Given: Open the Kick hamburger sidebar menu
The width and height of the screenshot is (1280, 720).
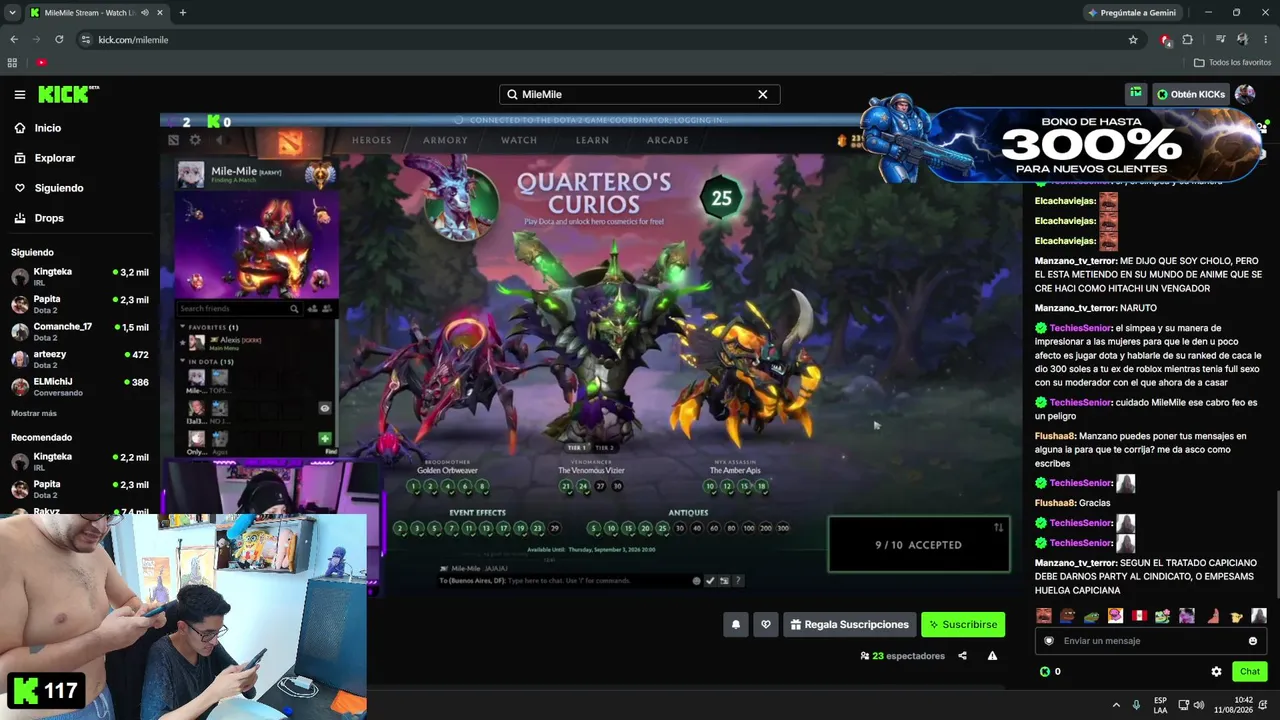Looking at the screenshot, I should (20, 94).
